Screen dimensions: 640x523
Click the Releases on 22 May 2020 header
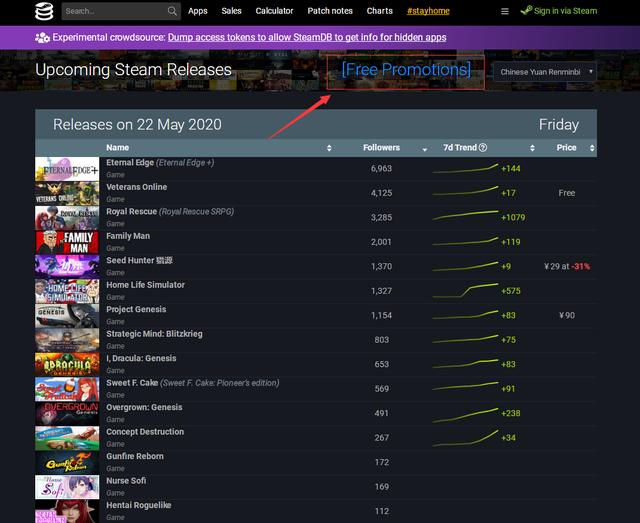tap(138, 125)
